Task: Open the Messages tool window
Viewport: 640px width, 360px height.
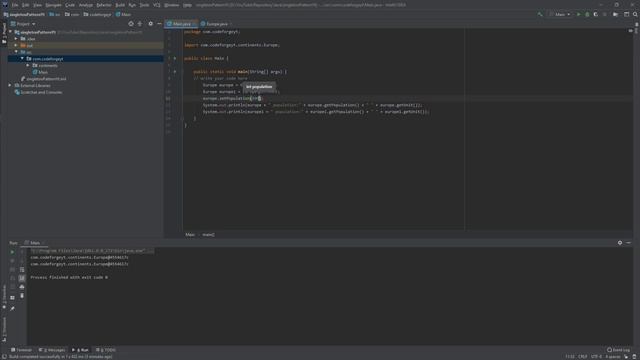Action: 52,350
